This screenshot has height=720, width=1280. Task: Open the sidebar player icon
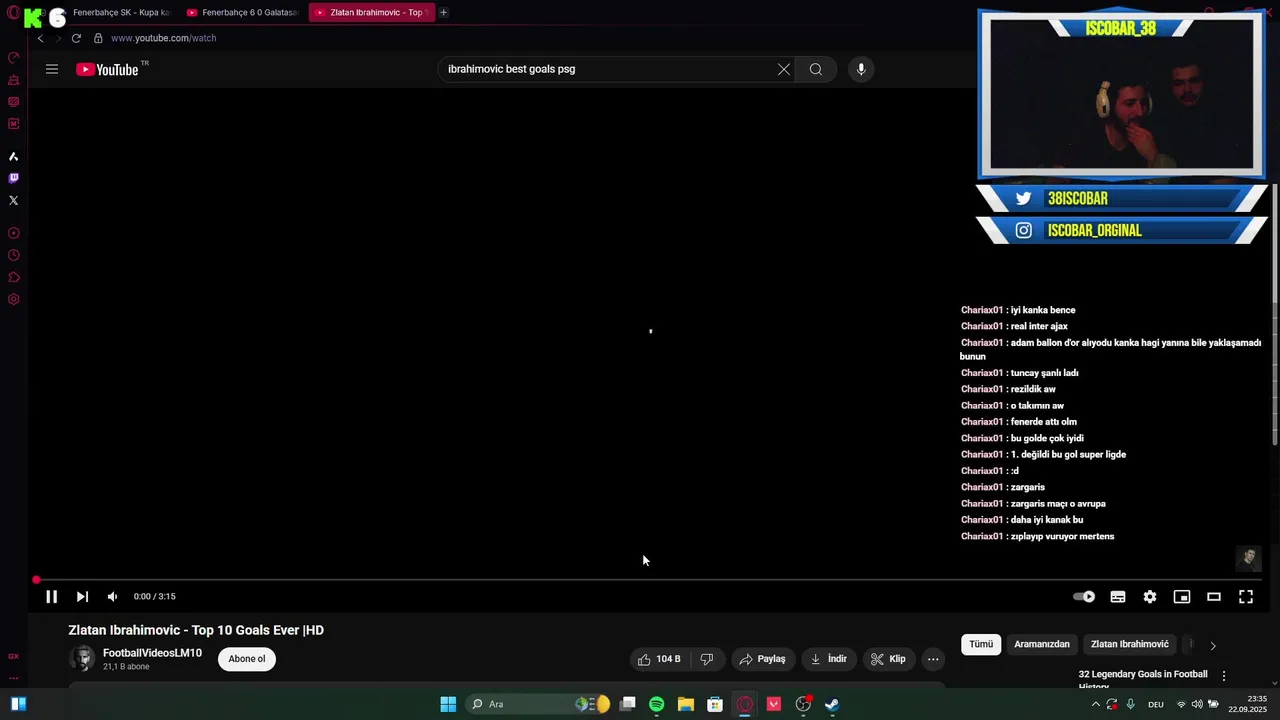point(13,233)
